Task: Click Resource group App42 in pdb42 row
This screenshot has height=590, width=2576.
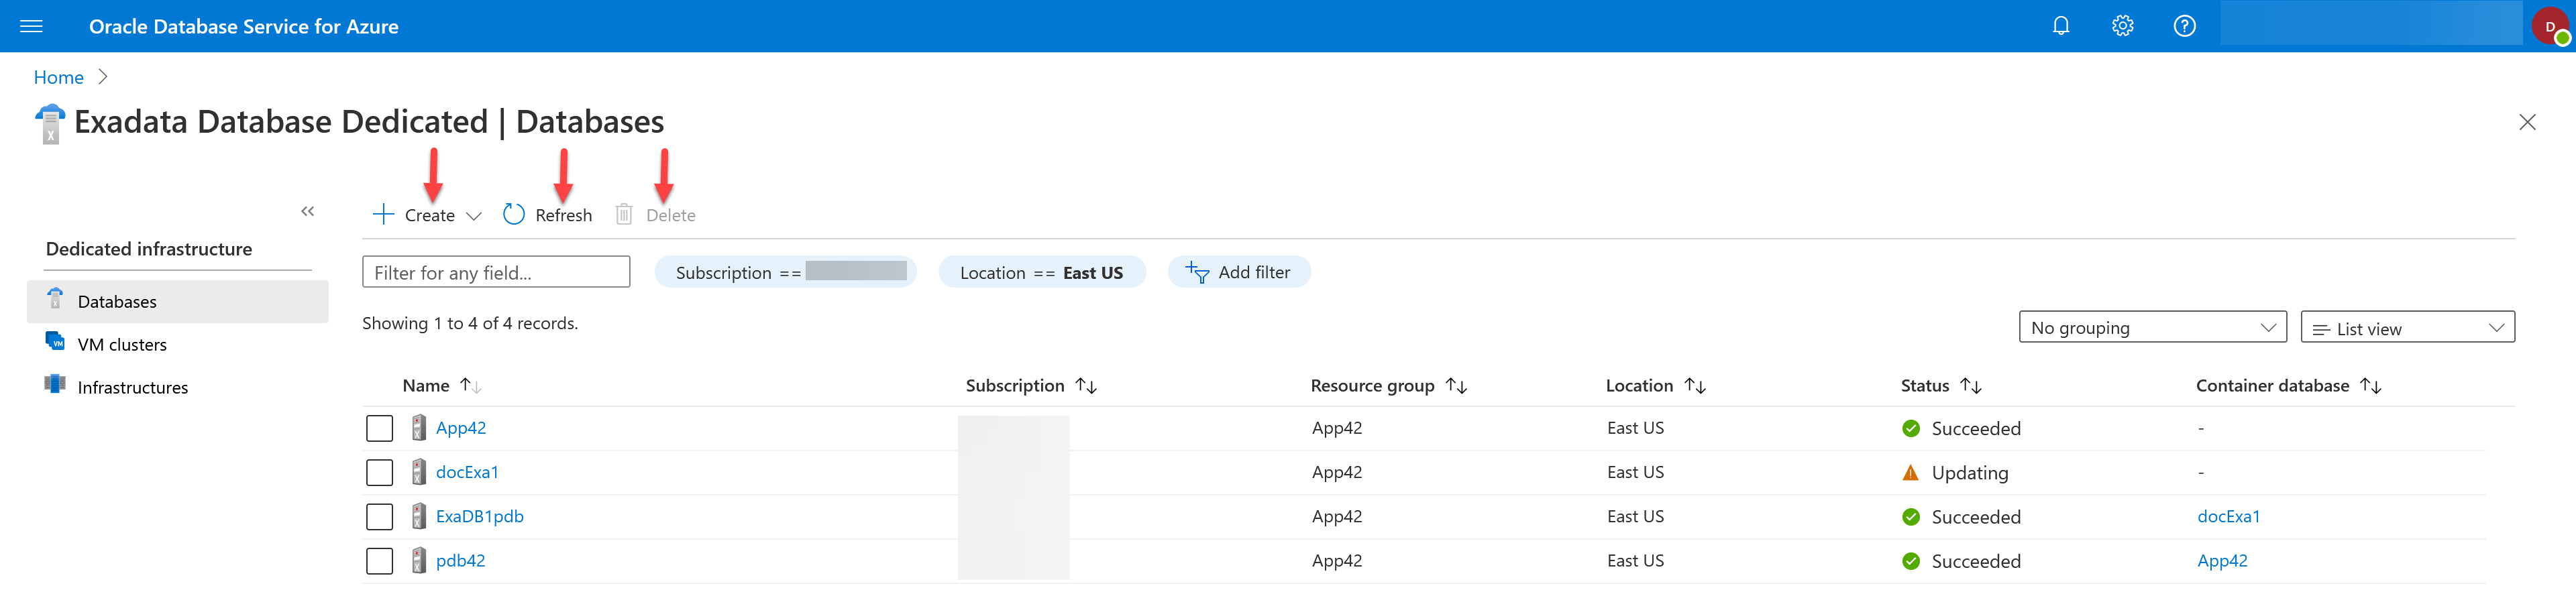Action: click(1336, 560)
